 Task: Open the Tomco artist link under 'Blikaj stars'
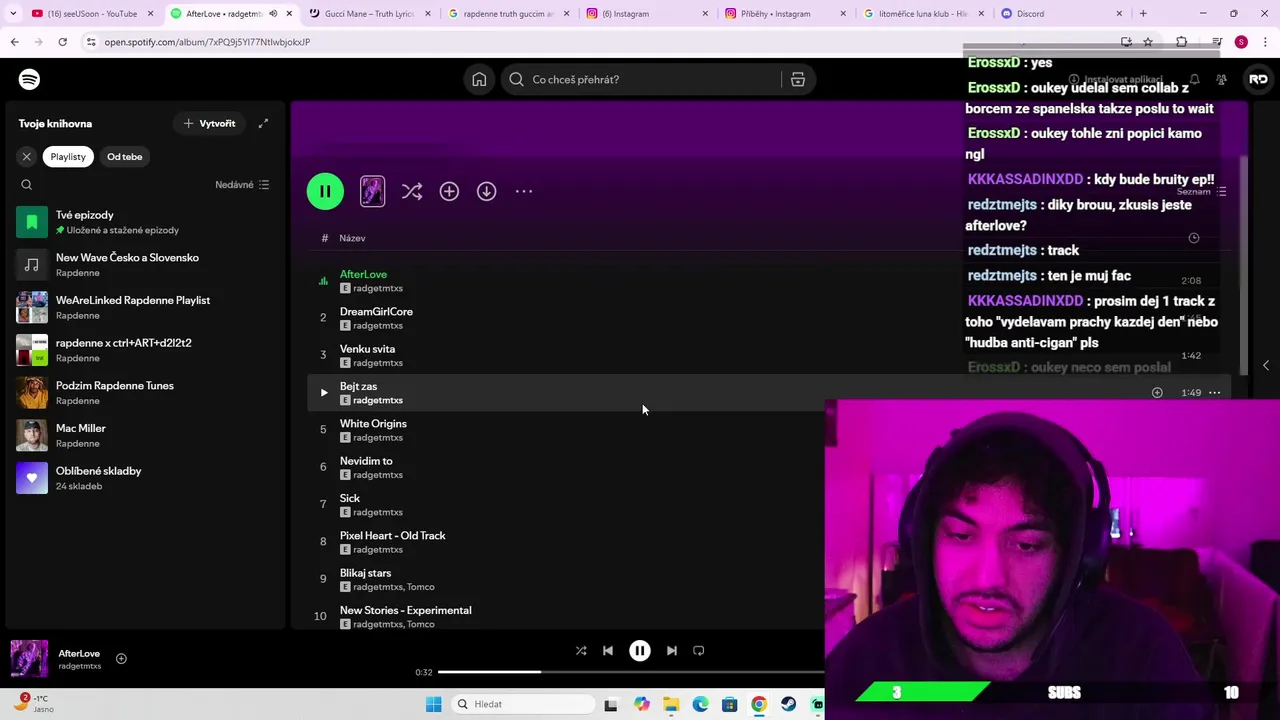[420, 587]
